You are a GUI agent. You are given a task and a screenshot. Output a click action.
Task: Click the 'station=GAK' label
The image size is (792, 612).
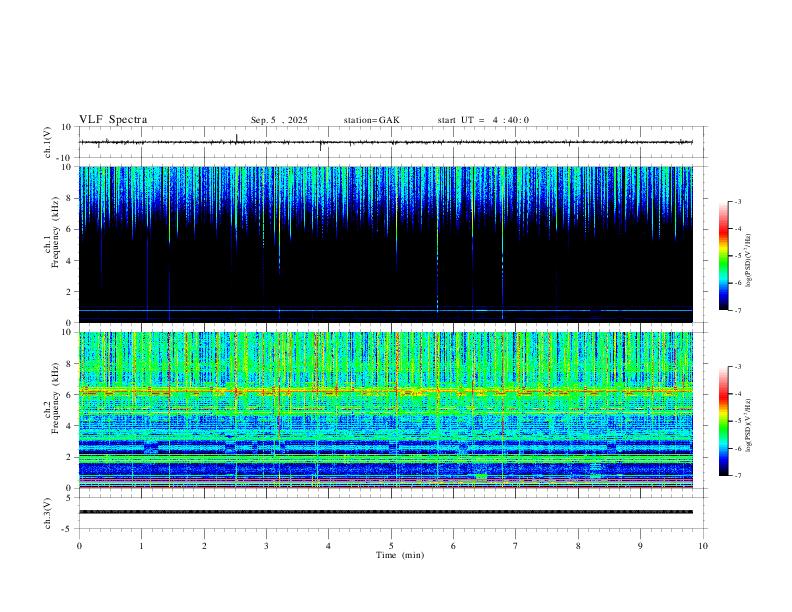[x=371, y=120]
